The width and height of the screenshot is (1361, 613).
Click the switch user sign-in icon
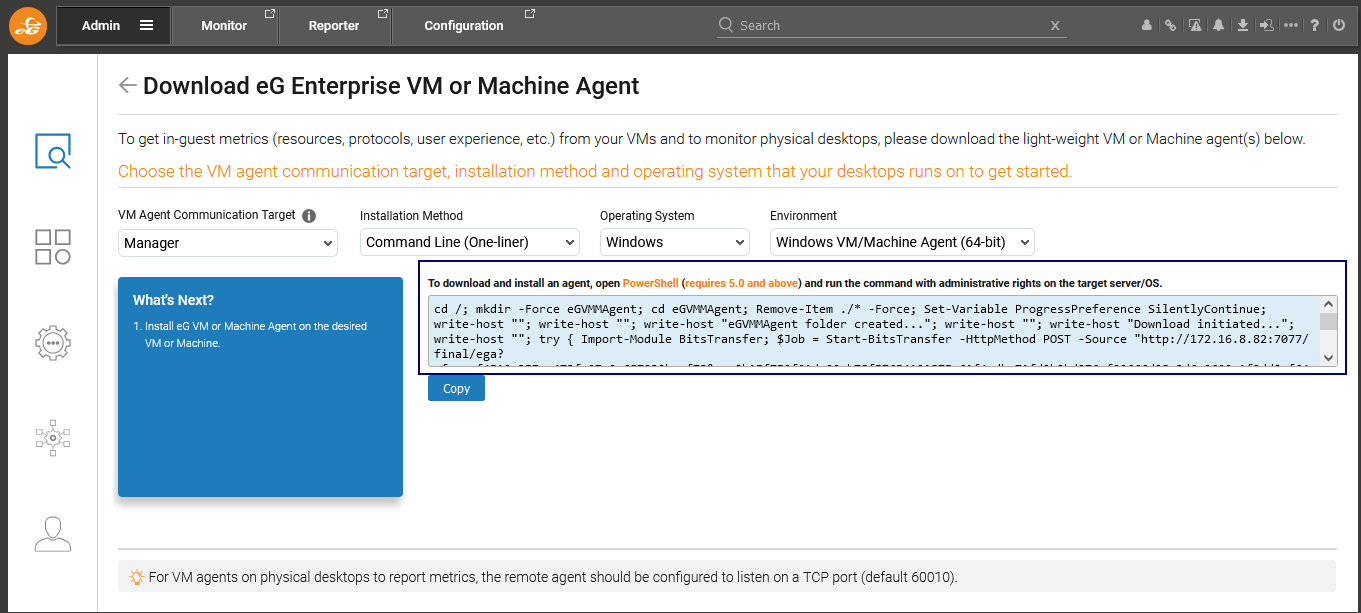(x=1266, y=25)
